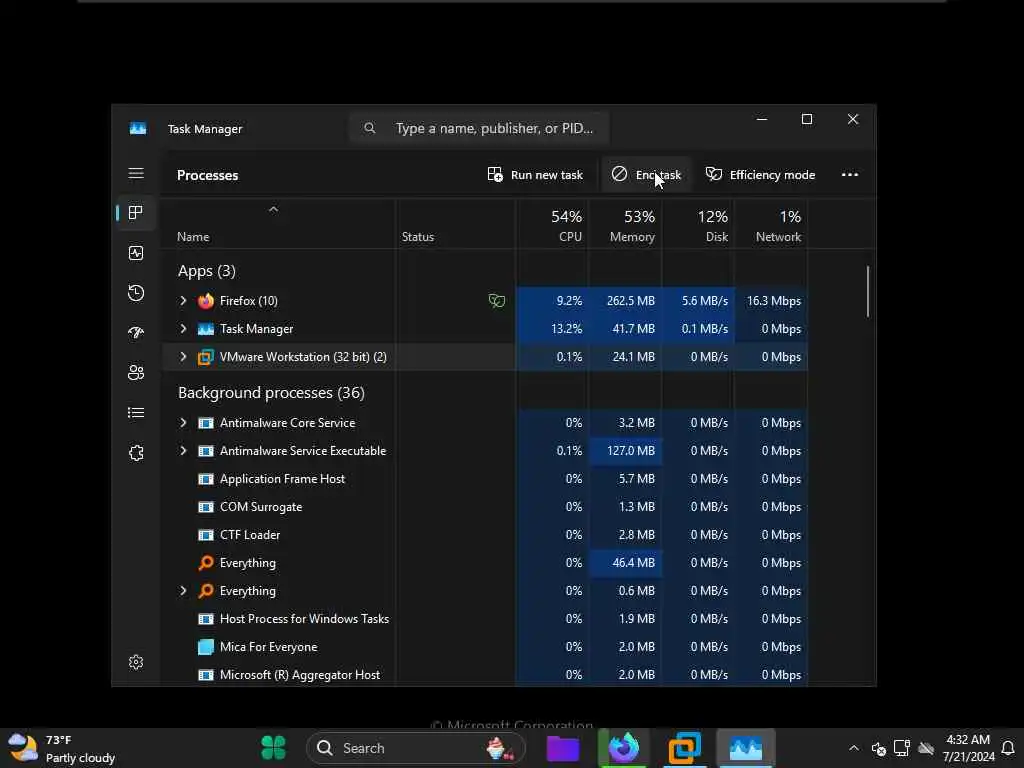Open the weather widget on taskbar

(x=62, y=748)
